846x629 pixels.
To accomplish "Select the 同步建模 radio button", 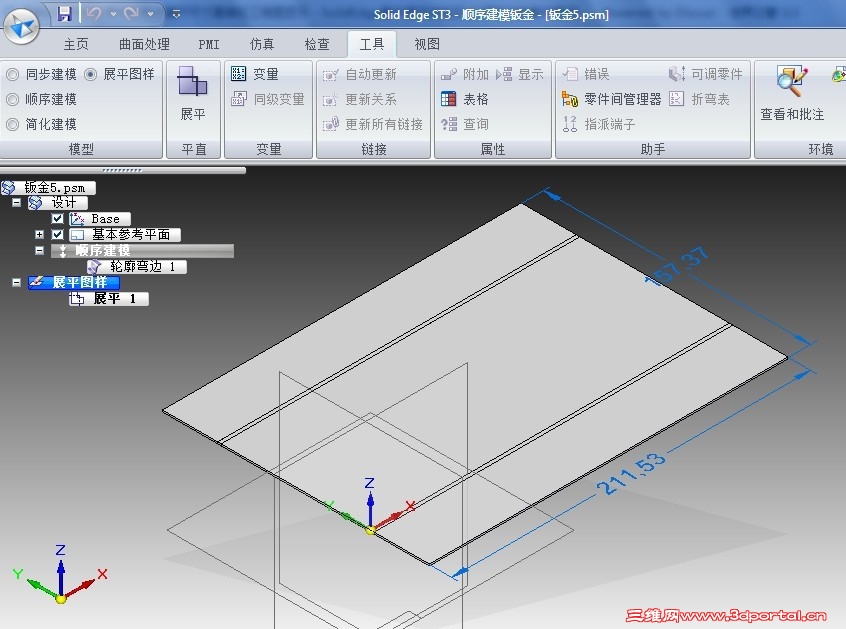I will tap(13, 74).
